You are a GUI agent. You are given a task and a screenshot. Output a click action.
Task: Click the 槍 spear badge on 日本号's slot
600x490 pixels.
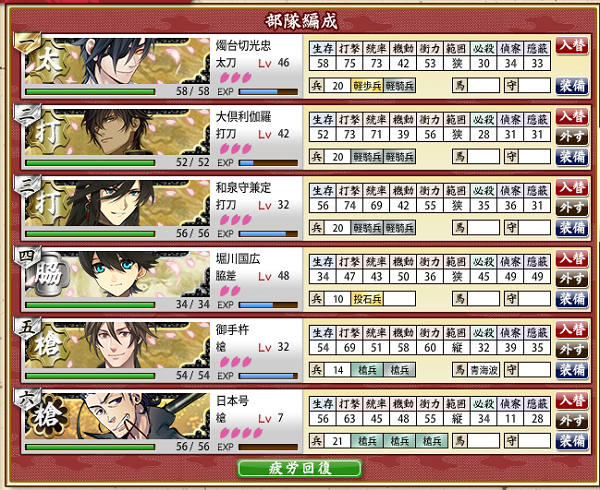[49, 417]
